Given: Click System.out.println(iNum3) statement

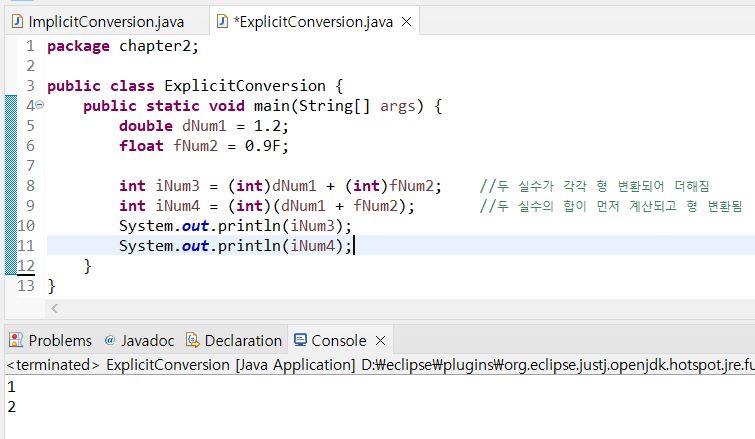Looking at the screenshot, I should (235, 226).
